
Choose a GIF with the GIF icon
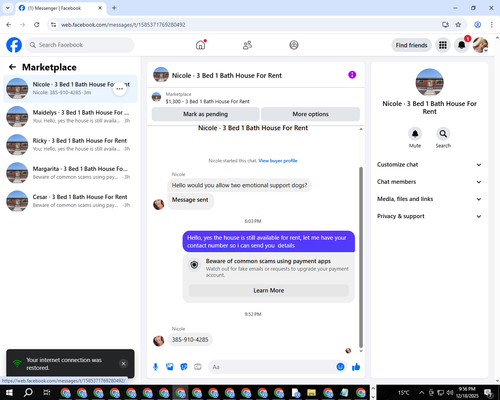(198, 367)
